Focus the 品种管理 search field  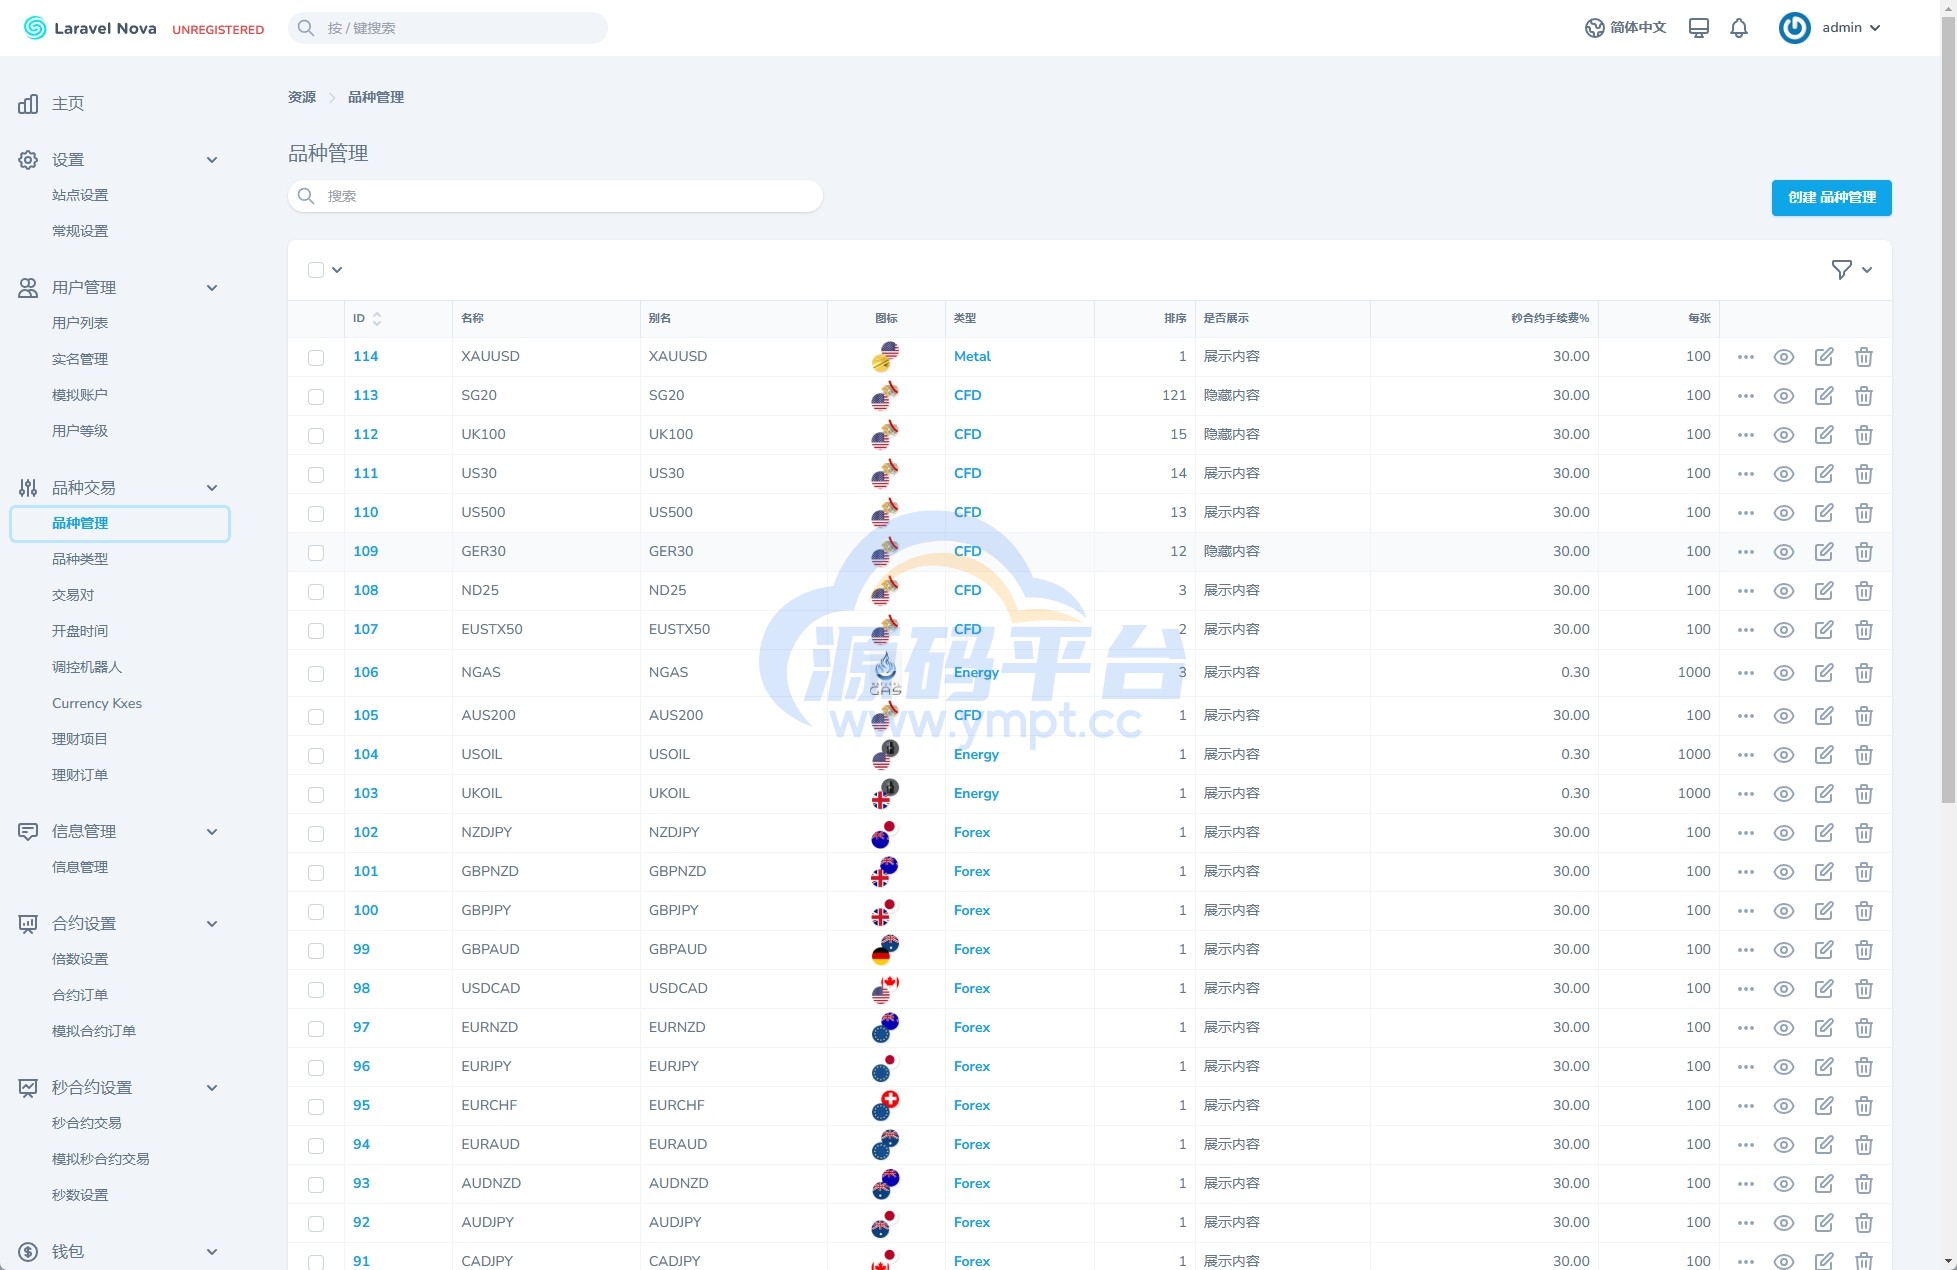point(555,197)
